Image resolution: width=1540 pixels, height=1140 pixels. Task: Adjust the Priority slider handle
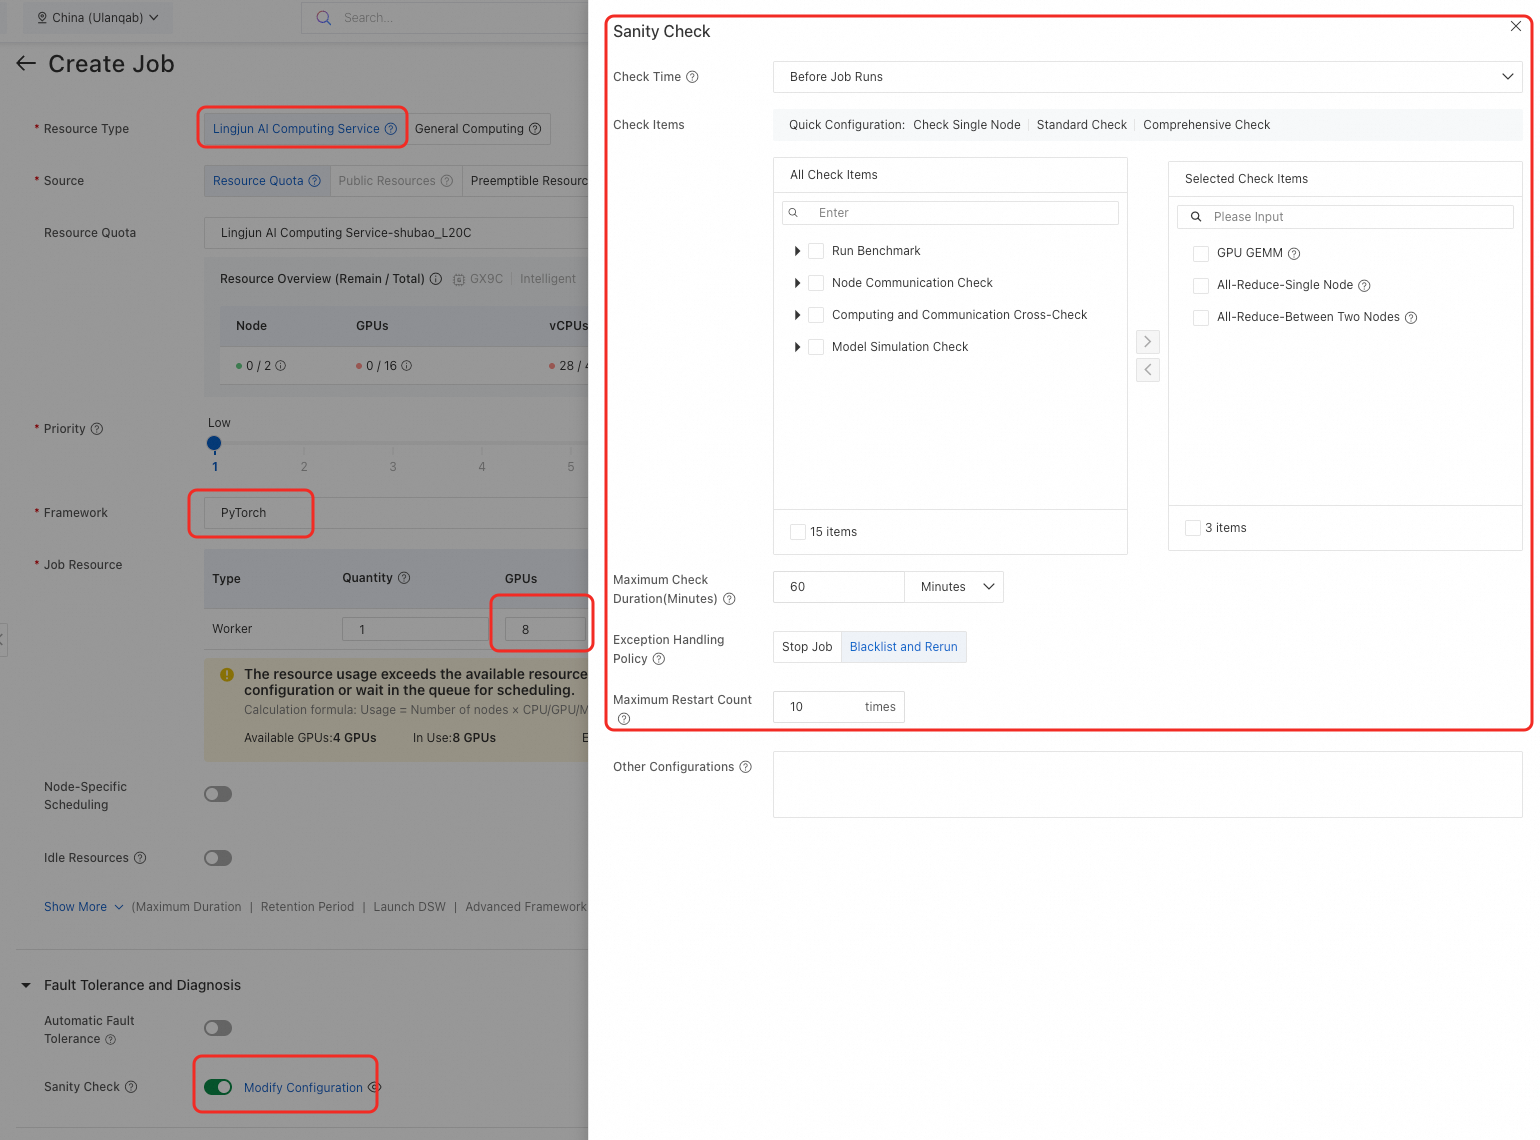pos(214,443)
